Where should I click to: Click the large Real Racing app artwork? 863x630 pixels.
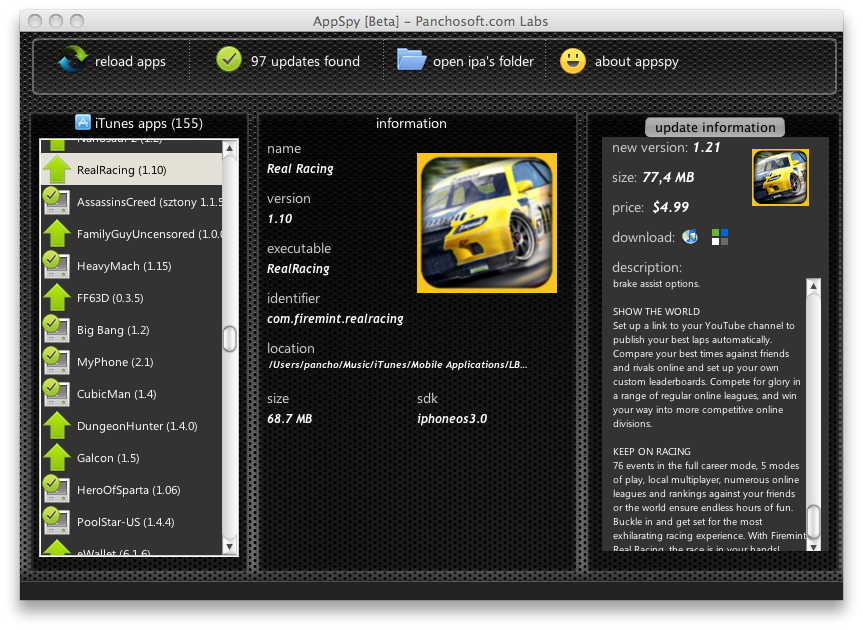pyautogui.click(x=487, y=223)
